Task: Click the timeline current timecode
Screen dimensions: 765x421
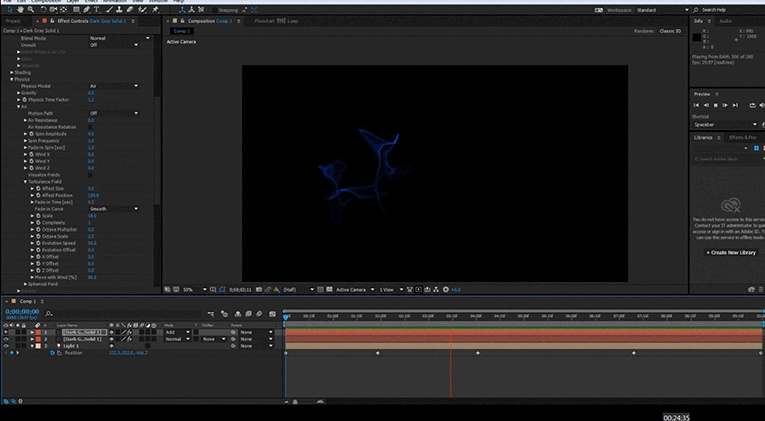Action: coord(22,312)
